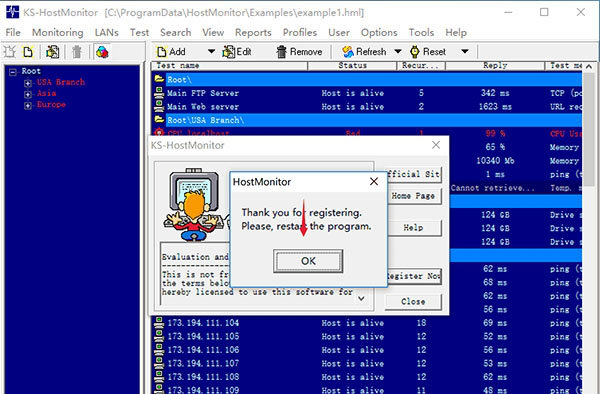The height and width of the screenshot is (409, 600).
Task: Select the 173.194.111.106 test row
Action: pyautogui.click(x=367, y=350)
